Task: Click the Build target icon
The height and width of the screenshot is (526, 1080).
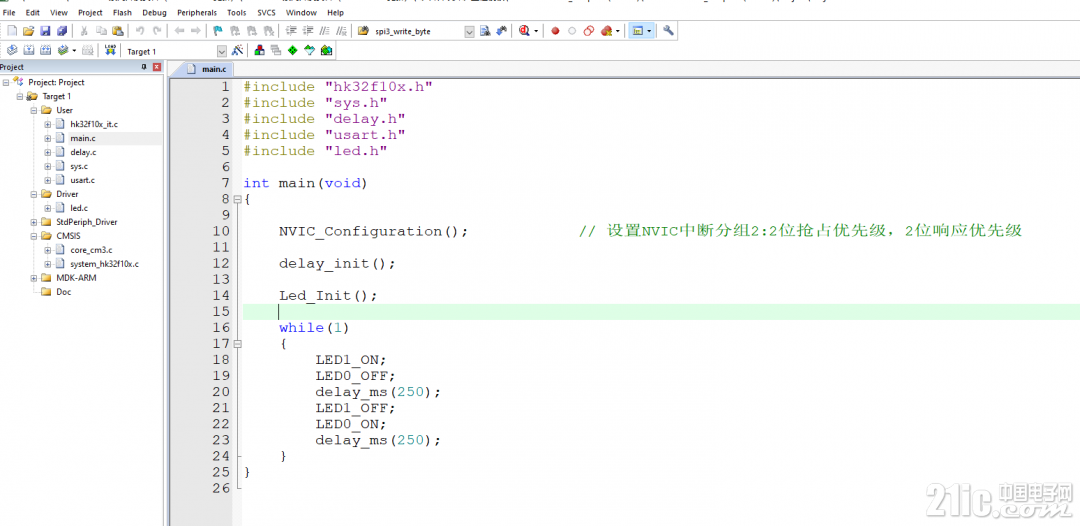Action: click(x=29, y=50)
